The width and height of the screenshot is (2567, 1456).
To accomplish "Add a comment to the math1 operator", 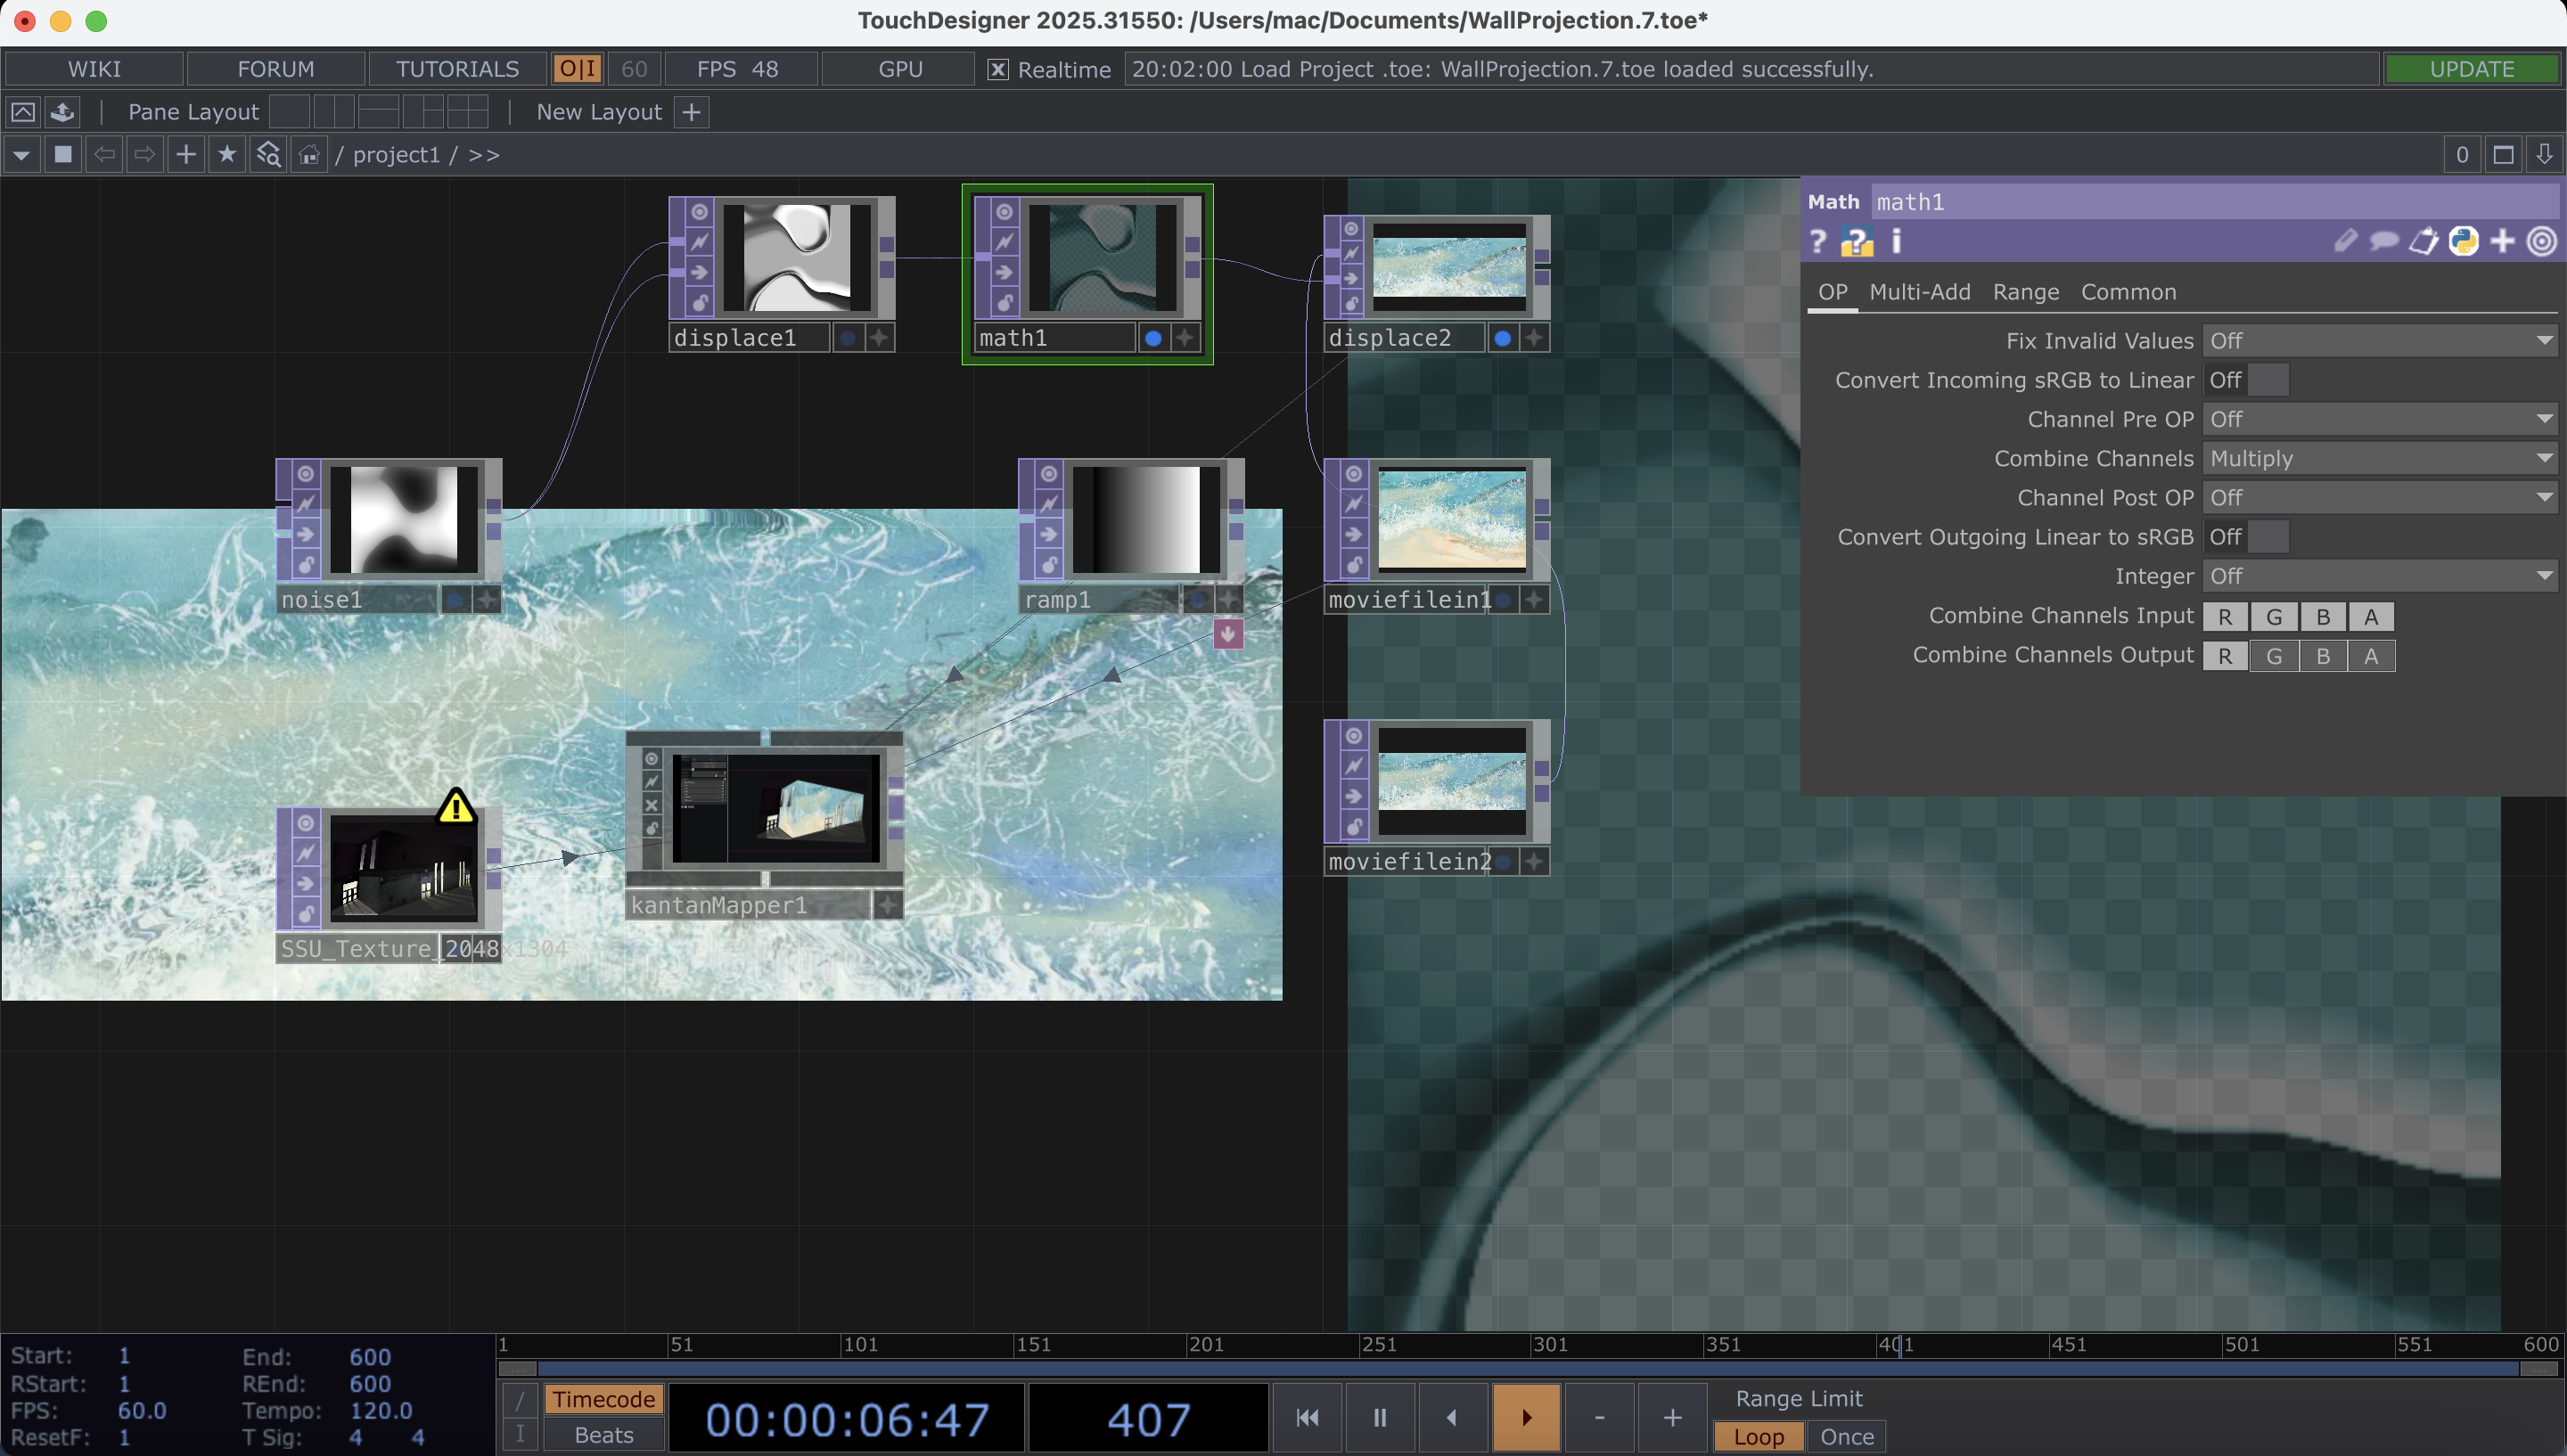I will [x=2385, y=240].
